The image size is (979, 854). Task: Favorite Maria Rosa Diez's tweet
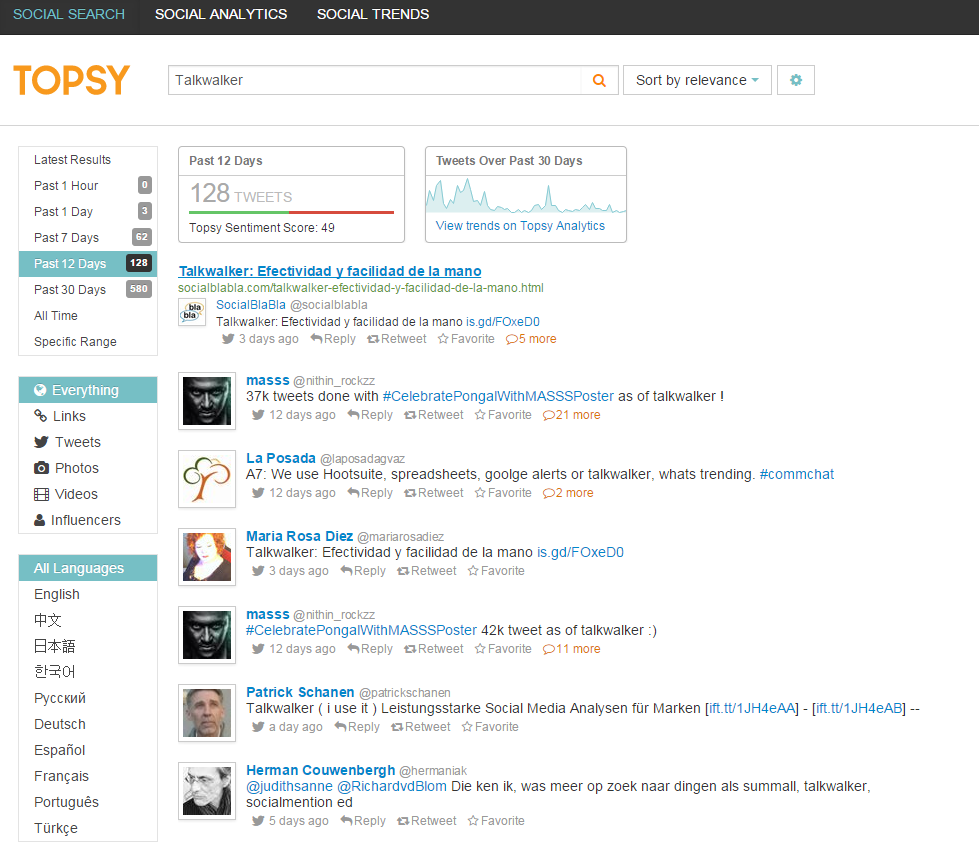point(496,571)
